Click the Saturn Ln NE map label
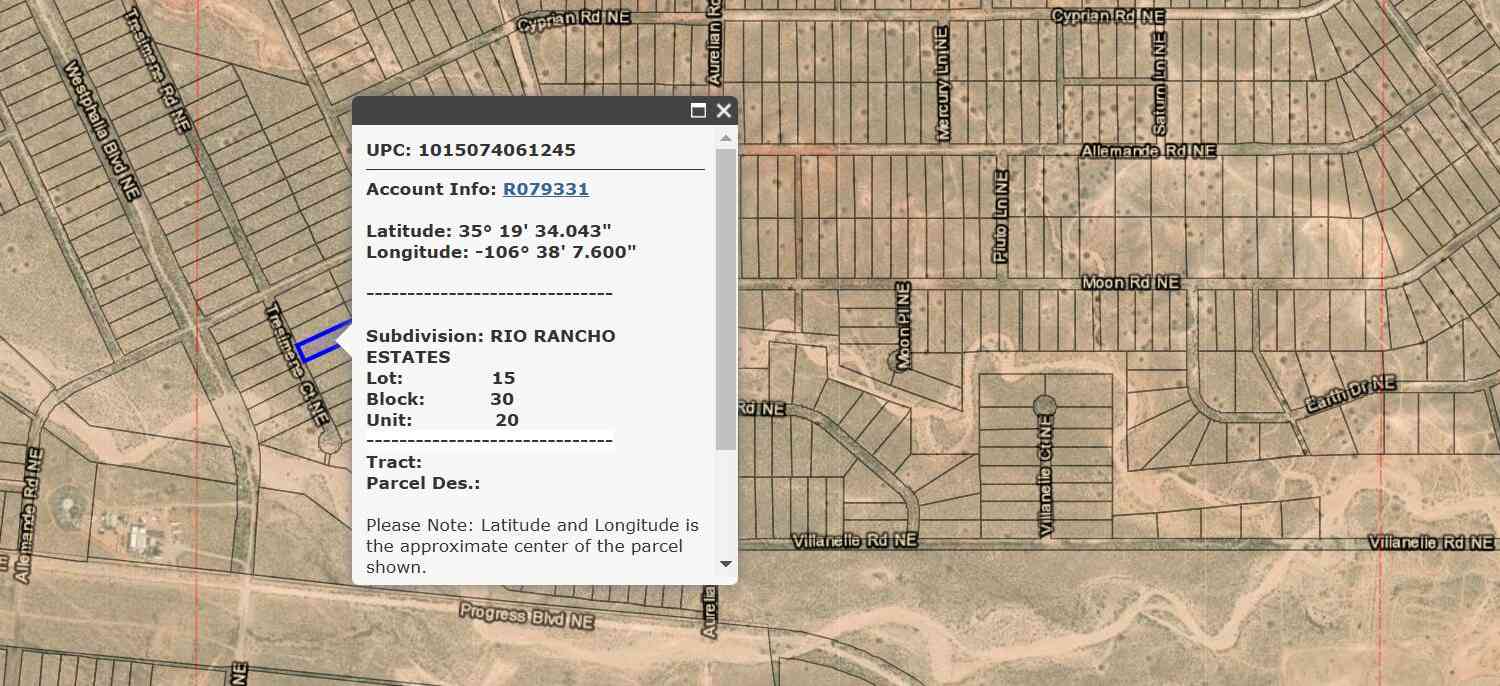The width and height of the screenshot is (1500, 686). pos(1160,82)
